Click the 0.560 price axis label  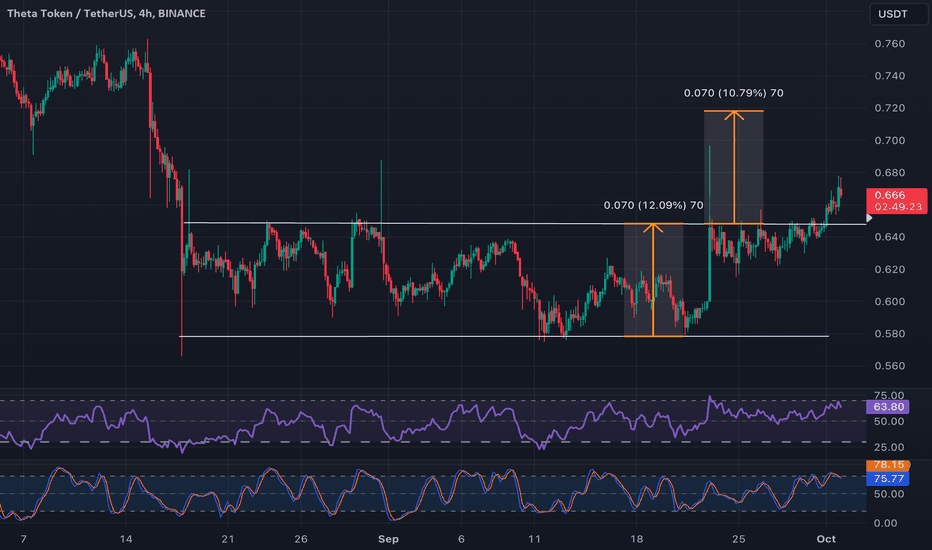(889, 366)
